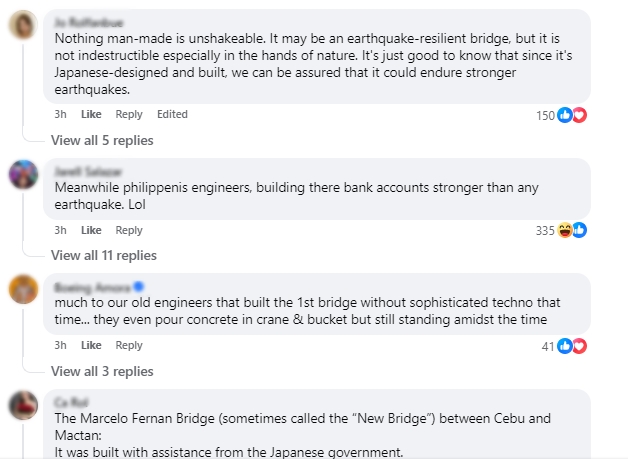Reply to the 'Nothing man-made is unshakeable' comment
The image size is (628, 459).
click(129, 115)
